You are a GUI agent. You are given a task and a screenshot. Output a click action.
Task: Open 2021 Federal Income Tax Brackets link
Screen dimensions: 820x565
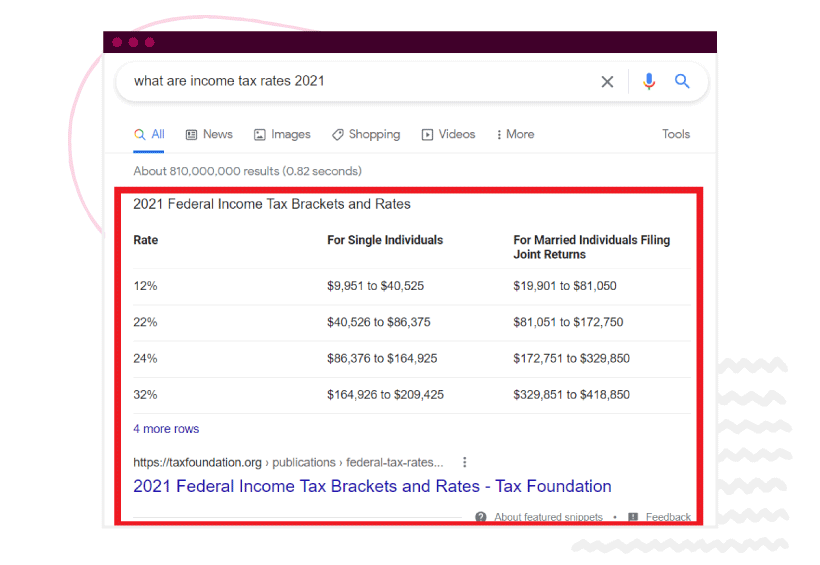pos(372,486)
